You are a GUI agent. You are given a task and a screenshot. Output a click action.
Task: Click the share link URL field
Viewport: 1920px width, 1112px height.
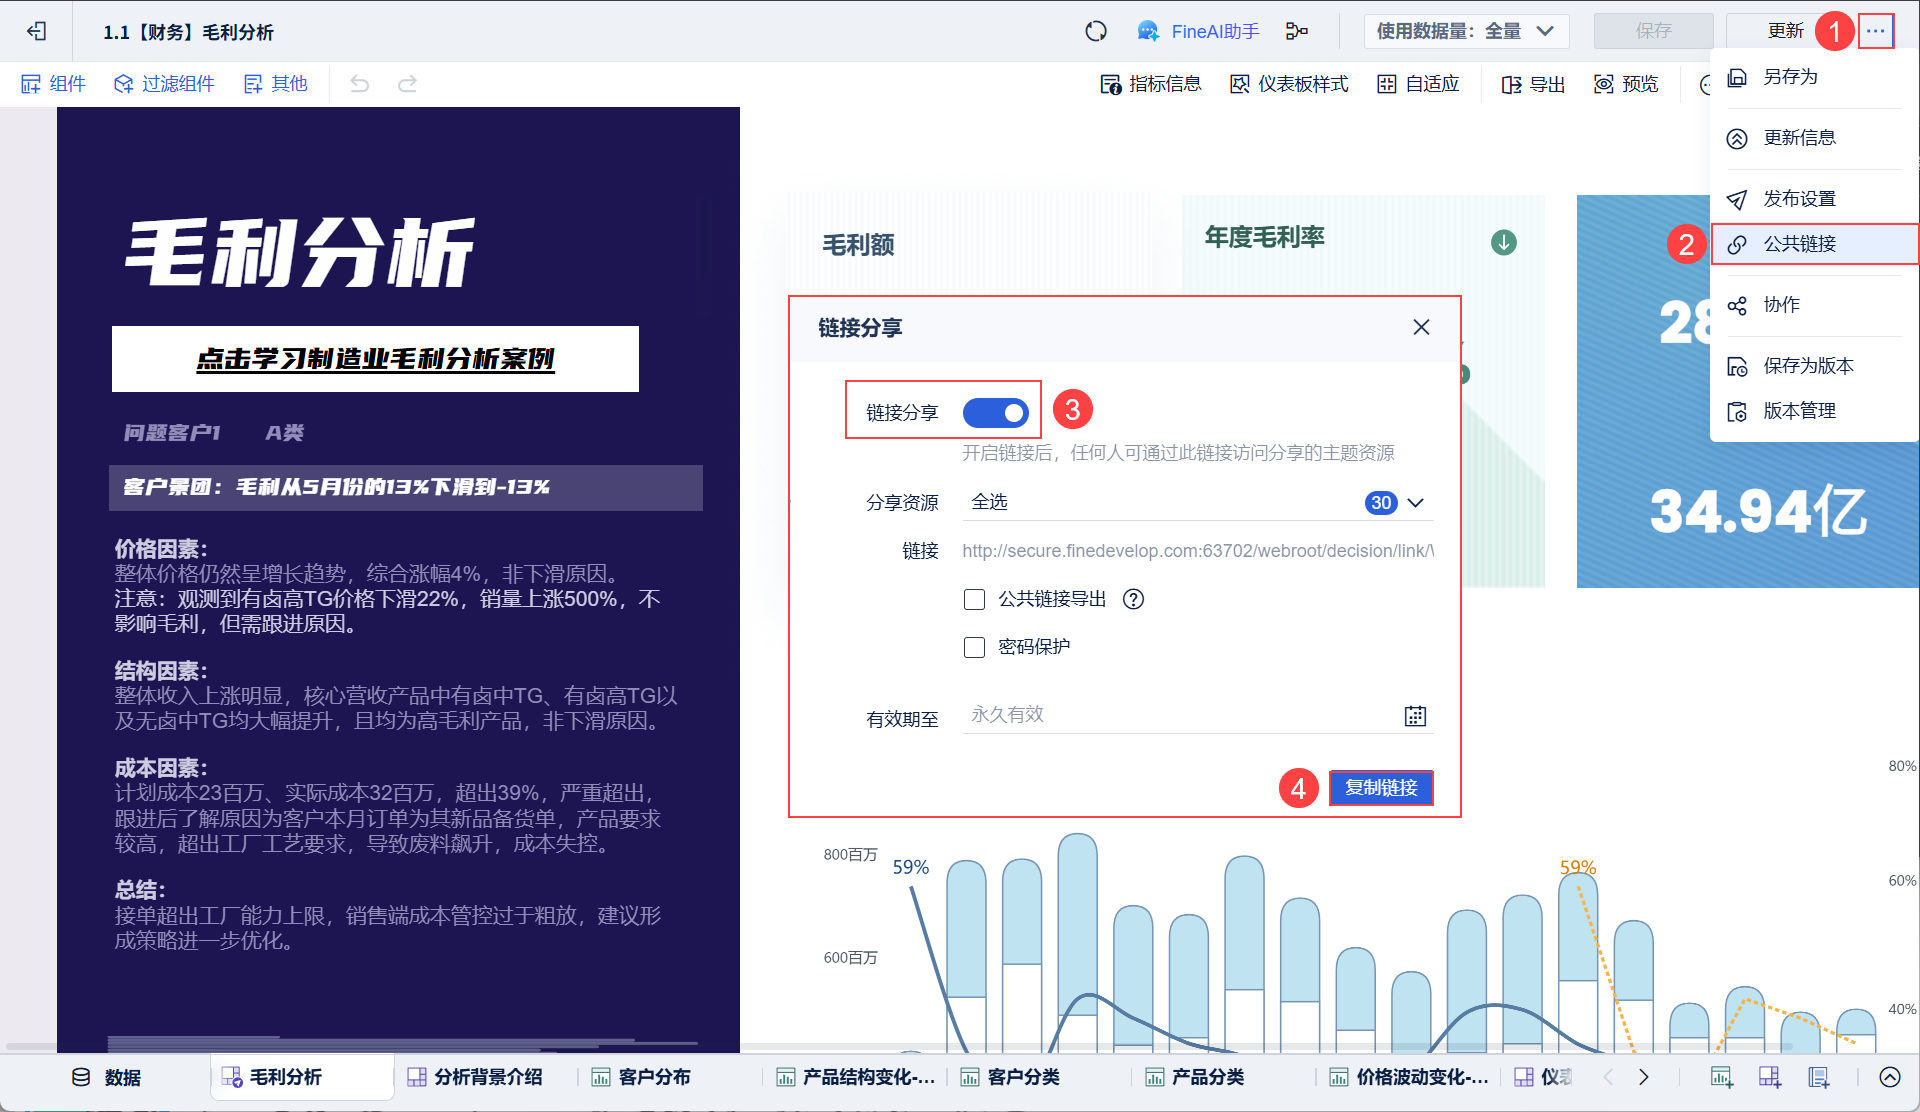1197,551
